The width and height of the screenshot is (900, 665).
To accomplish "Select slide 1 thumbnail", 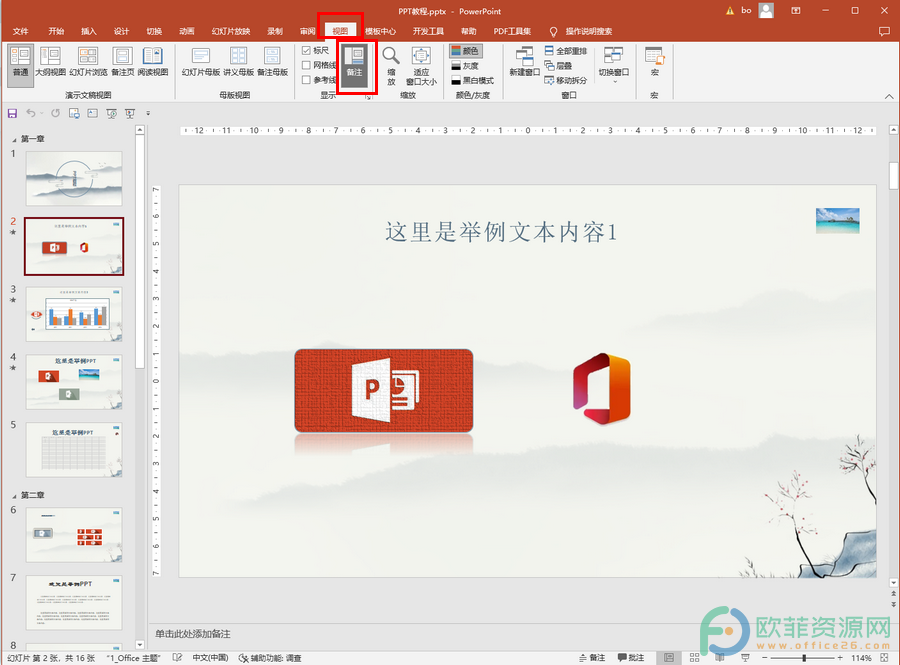I will (x=74, y=178).
